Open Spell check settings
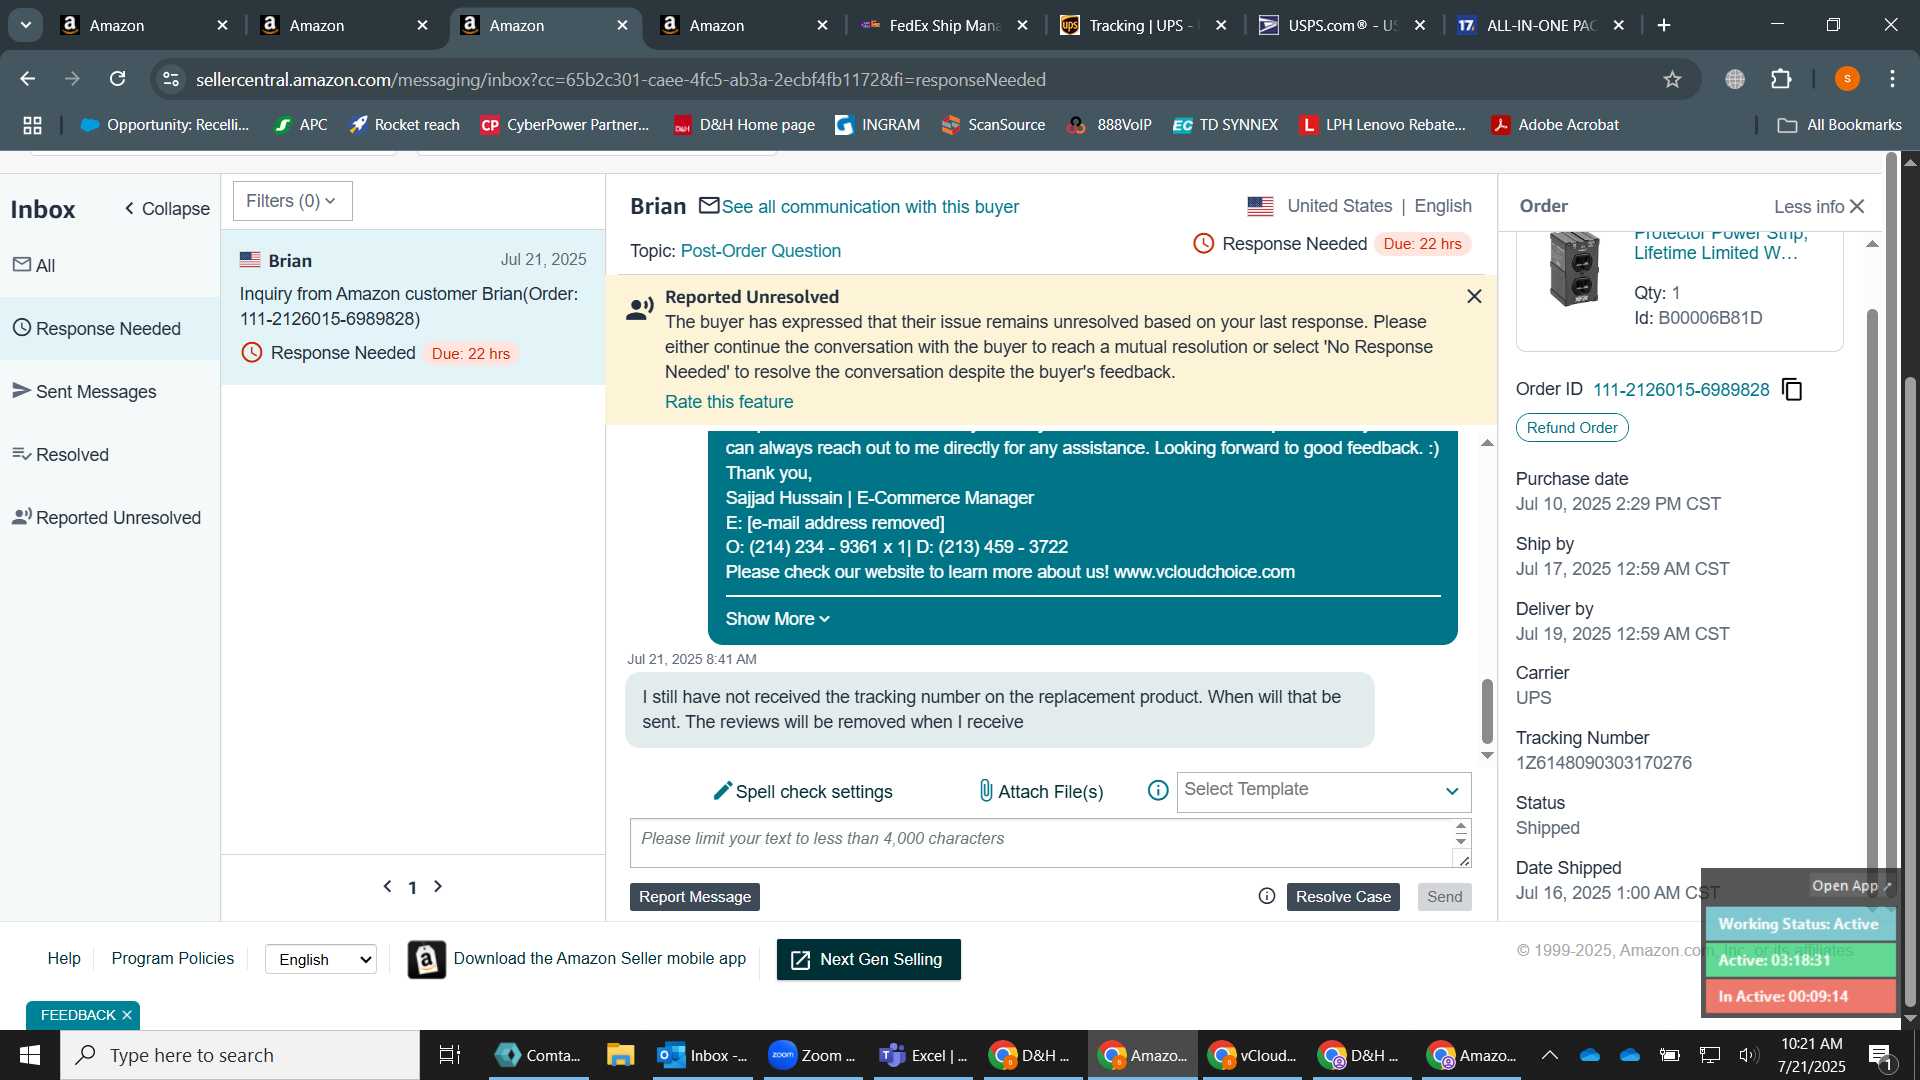This screenshot has width=1920, height=1080. click(802, 791)
